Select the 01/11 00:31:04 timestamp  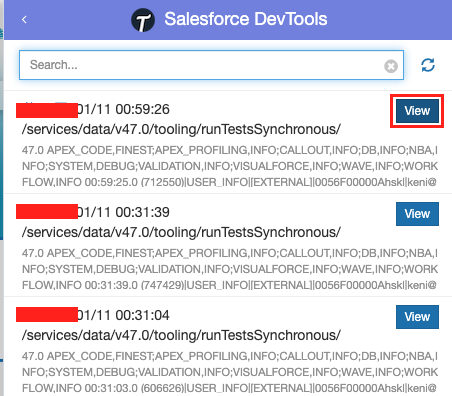click(x=123, y=315)
